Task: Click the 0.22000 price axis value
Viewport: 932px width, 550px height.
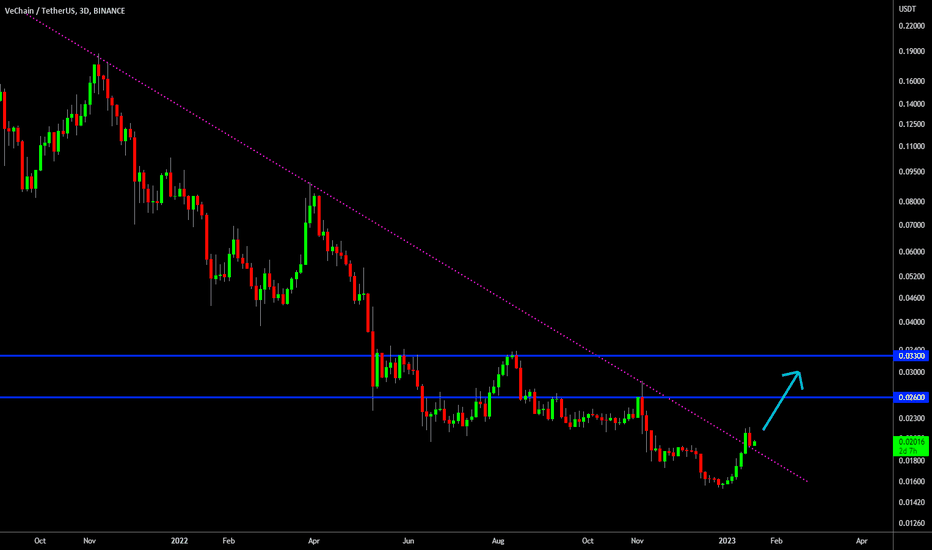Action: [x=912, y=26]
